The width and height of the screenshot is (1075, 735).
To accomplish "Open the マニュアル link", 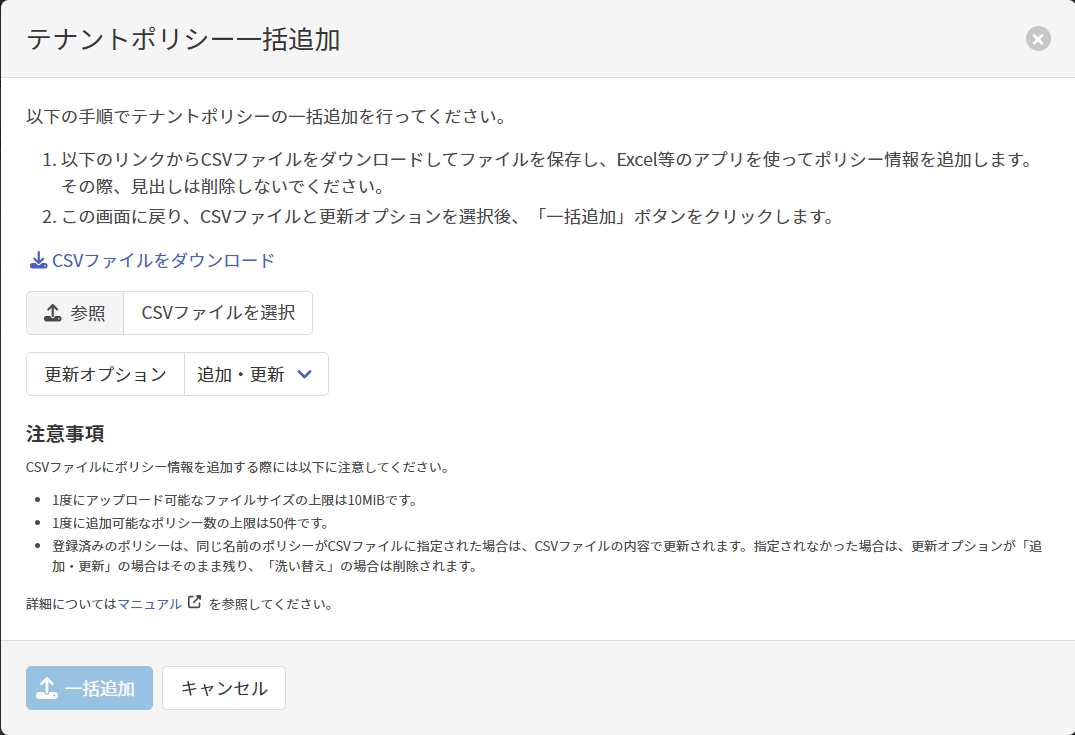I will point(150,604).
